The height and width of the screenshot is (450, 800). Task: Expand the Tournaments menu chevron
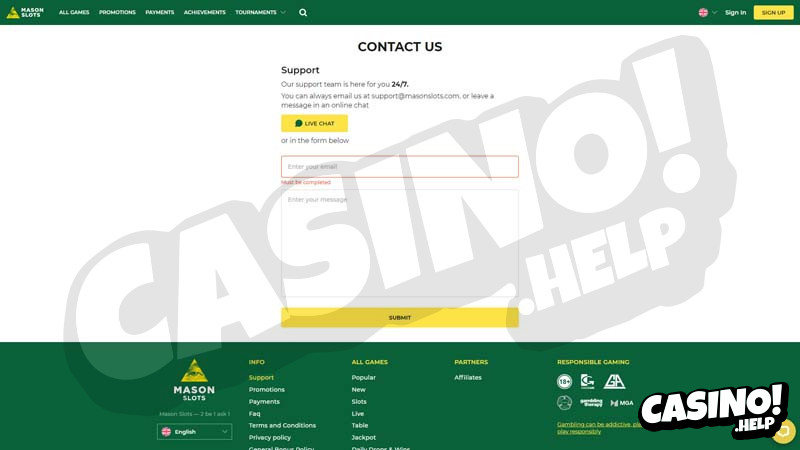pyautogui.click(x=283, y=12)
